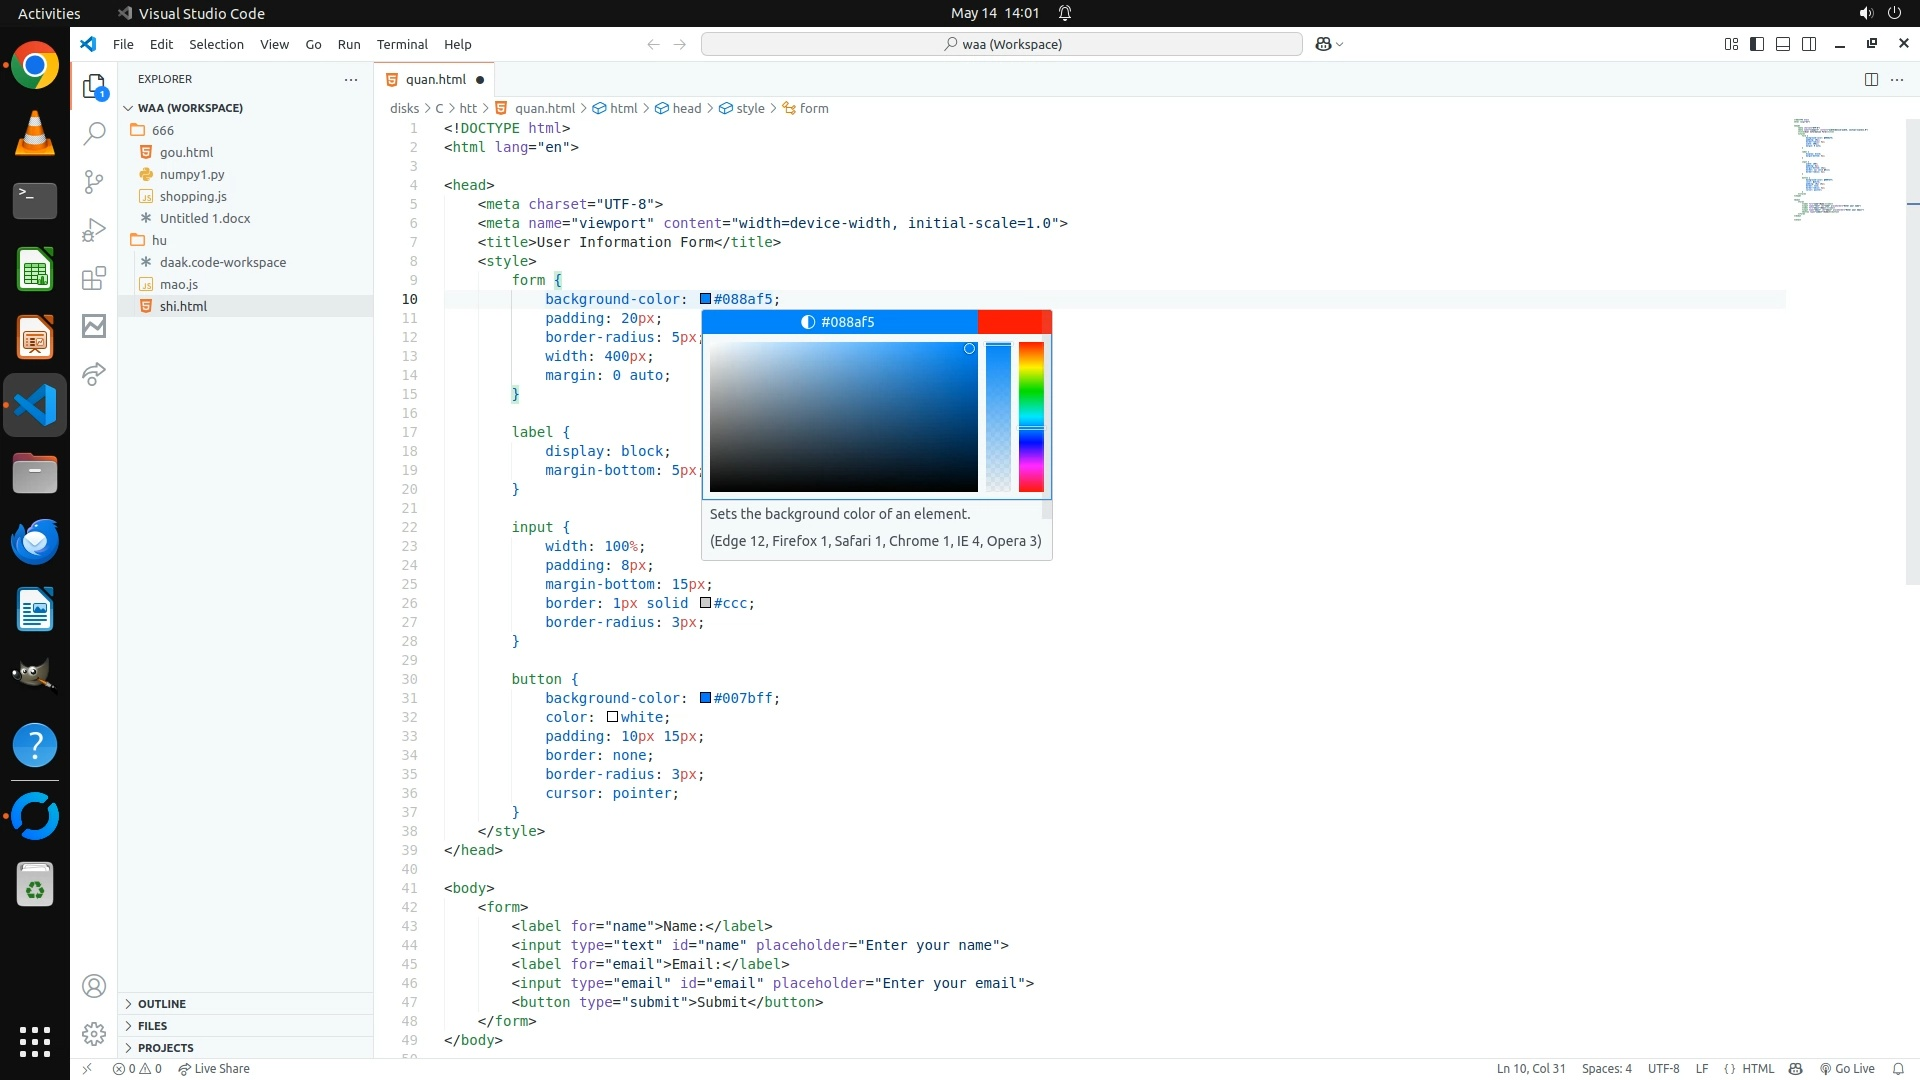Open the Source Control view
The height and width of the screenshot is (1080, 1920).
click(x=94, y=181)
